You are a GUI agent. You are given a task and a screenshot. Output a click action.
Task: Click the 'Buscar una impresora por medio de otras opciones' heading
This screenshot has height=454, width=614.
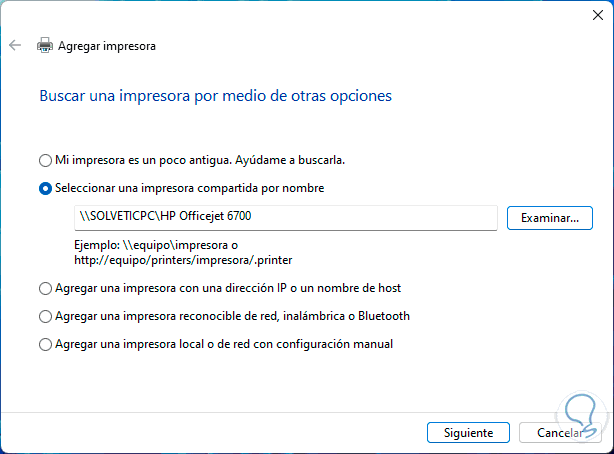[x=215, y=97]
